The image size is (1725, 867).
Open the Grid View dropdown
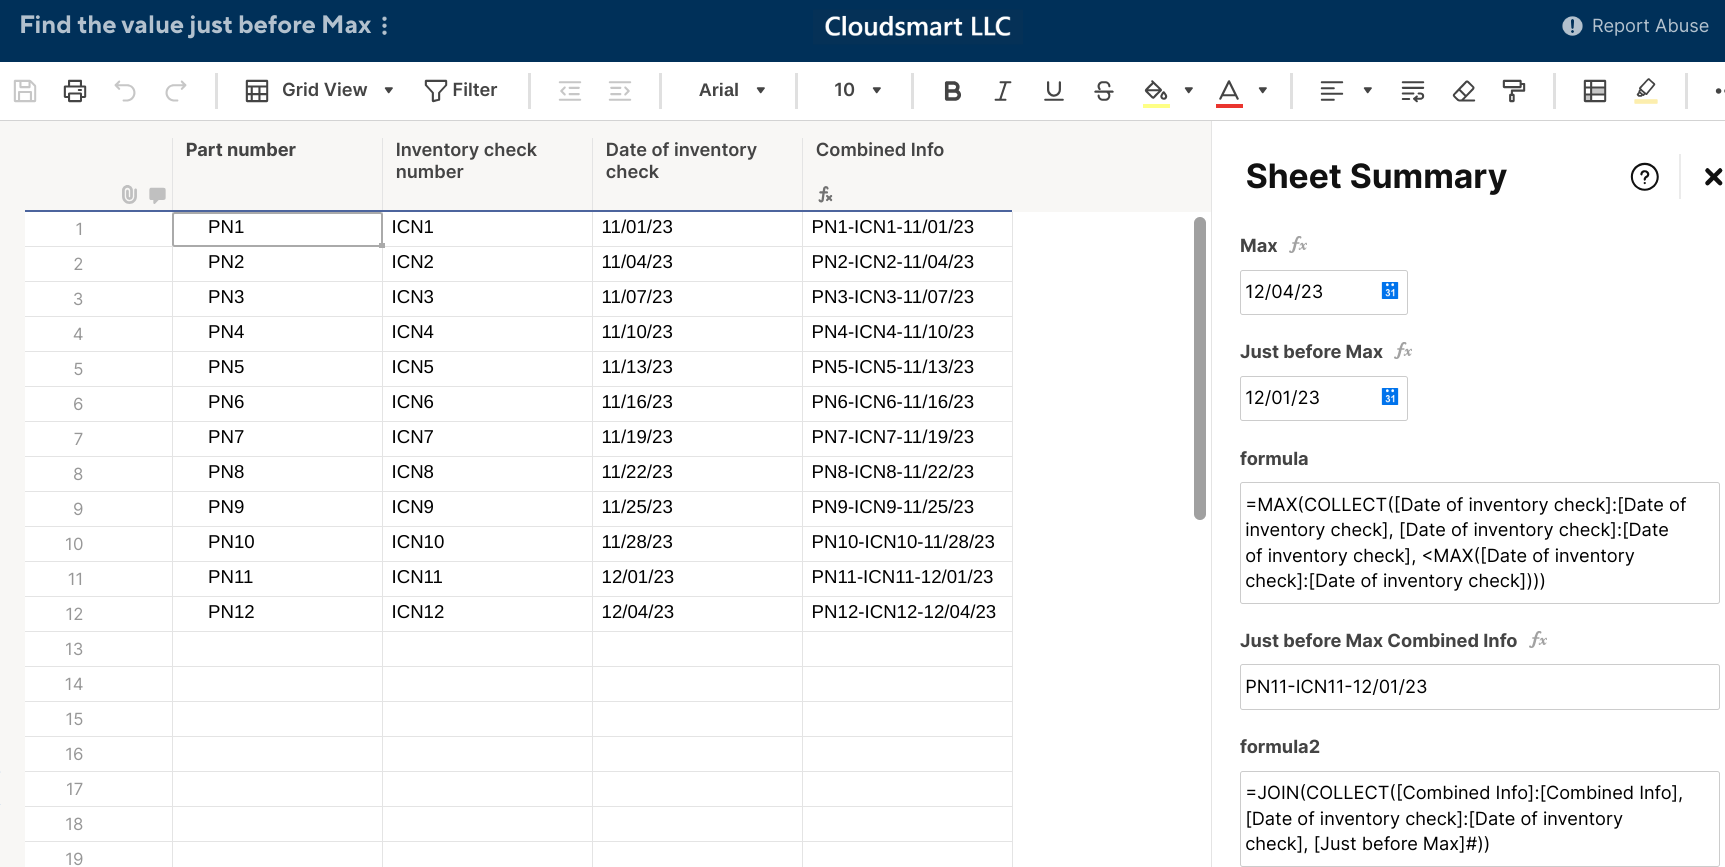coord(320,91)
